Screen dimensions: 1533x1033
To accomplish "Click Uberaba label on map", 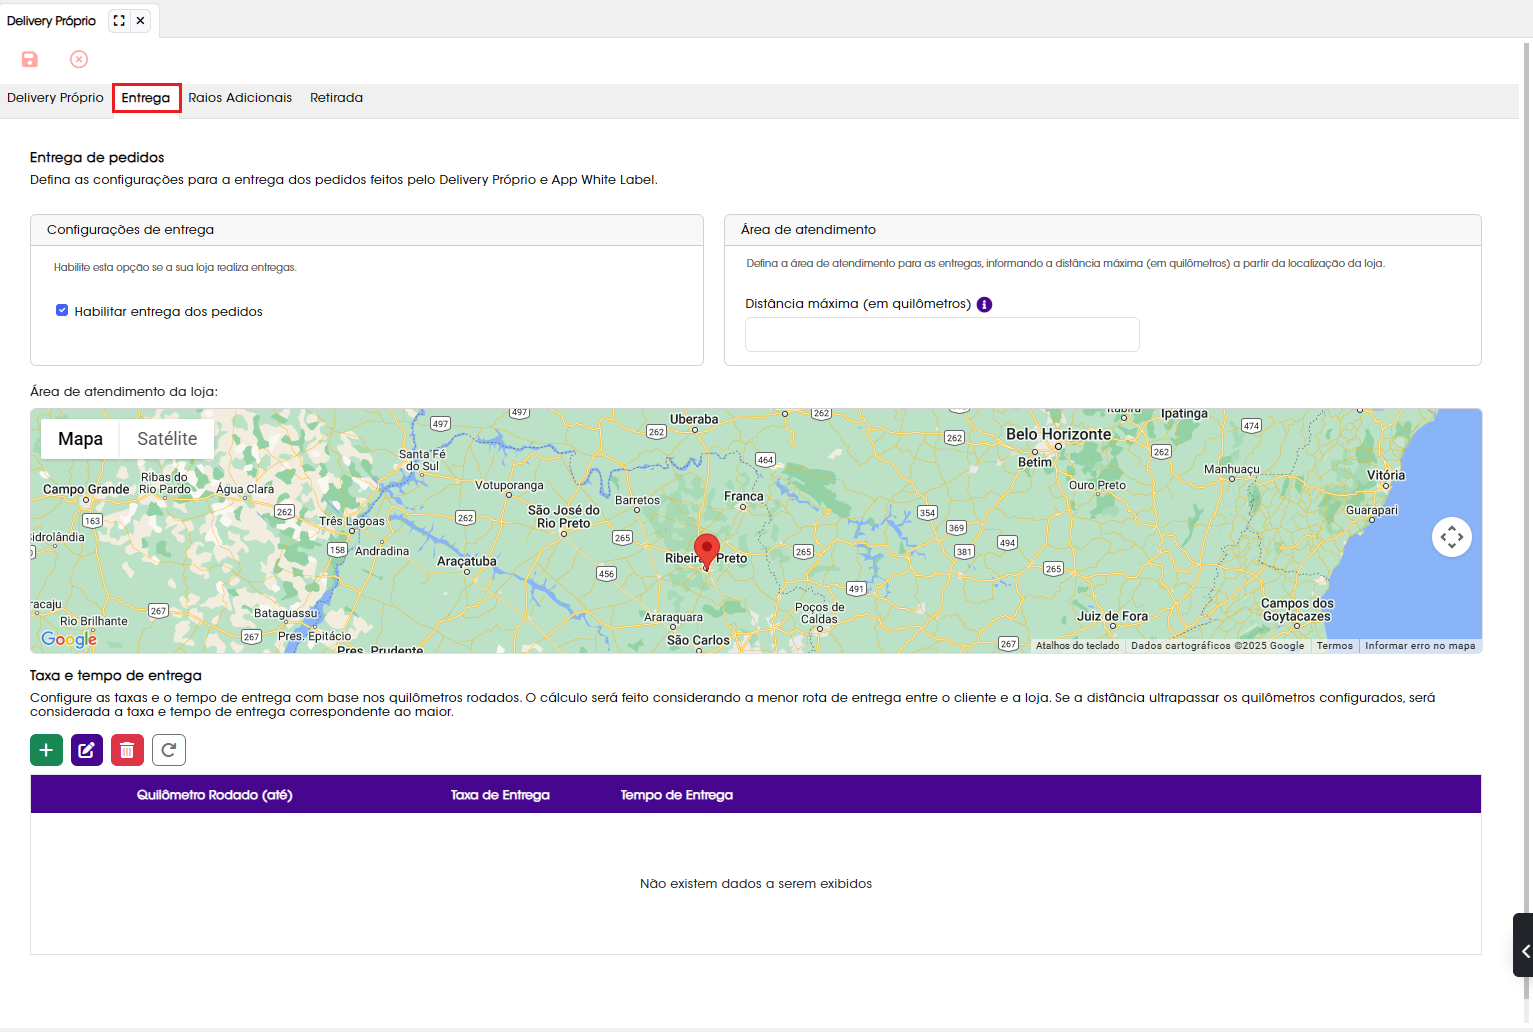I will [694, 419].
